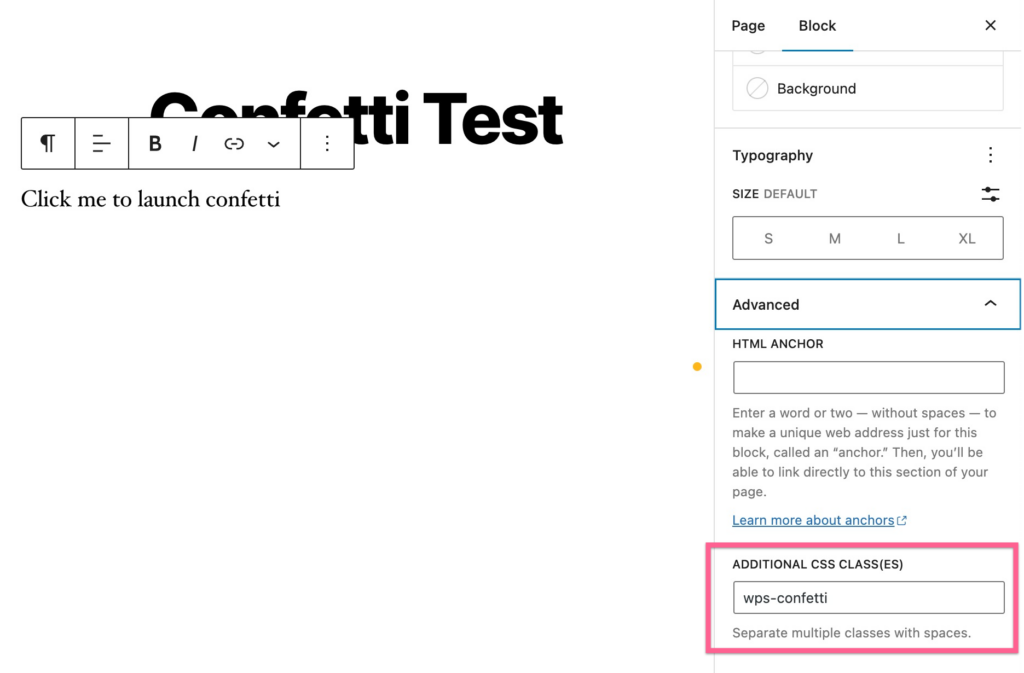1024x673 pixels.
Task: Open the text alignment options
Action: 101,144
